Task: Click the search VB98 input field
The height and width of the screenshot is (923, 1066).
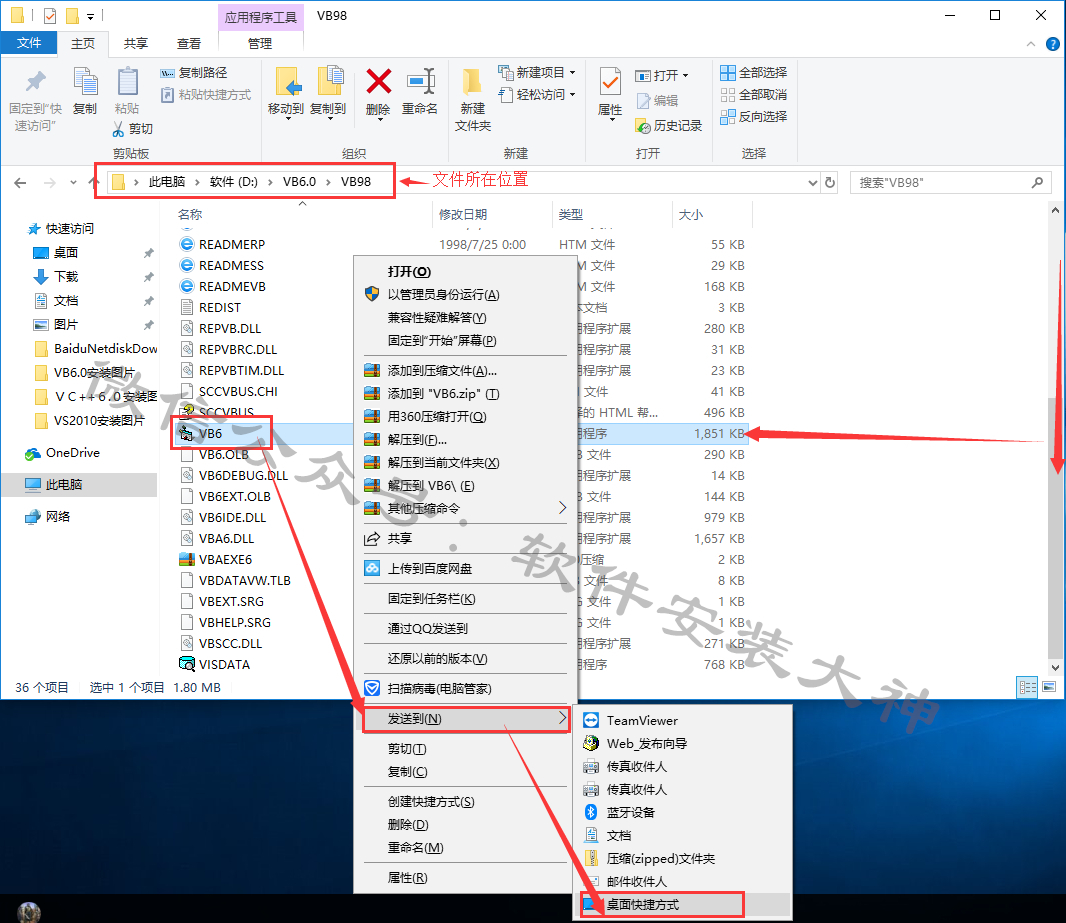Action: [x=942, y=182]
